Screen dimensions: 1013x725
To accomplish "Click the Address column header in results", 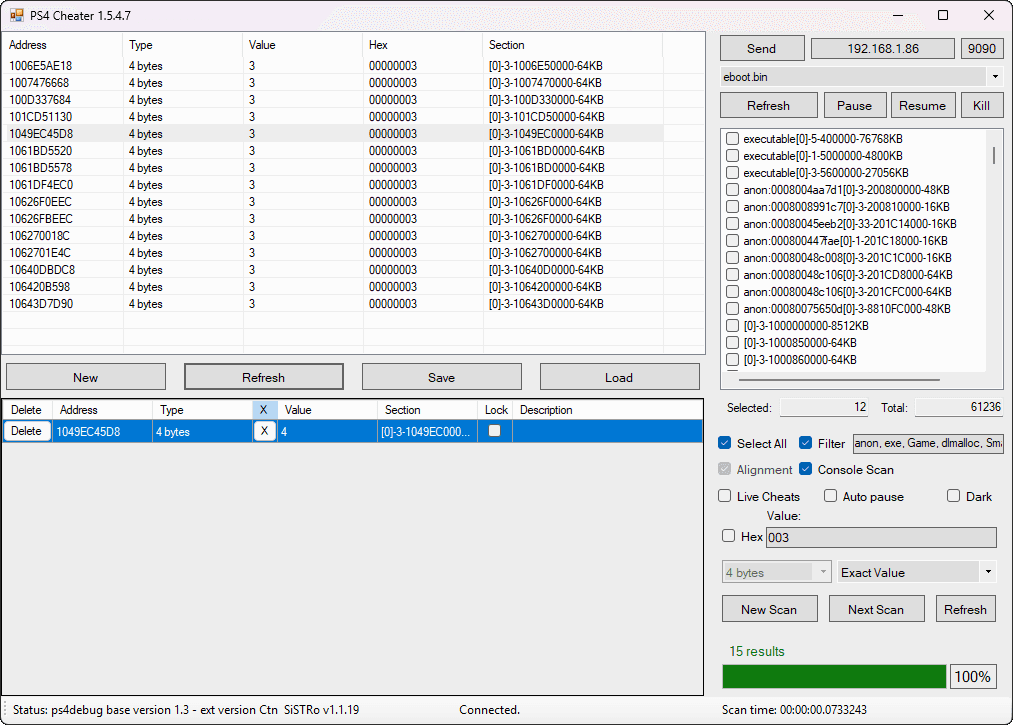I will click(x=62, y=45).
